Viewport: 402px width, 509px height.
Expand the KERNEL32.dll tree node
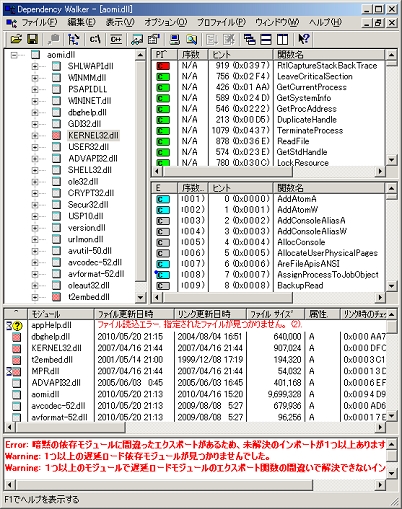[x=35, y=136]
